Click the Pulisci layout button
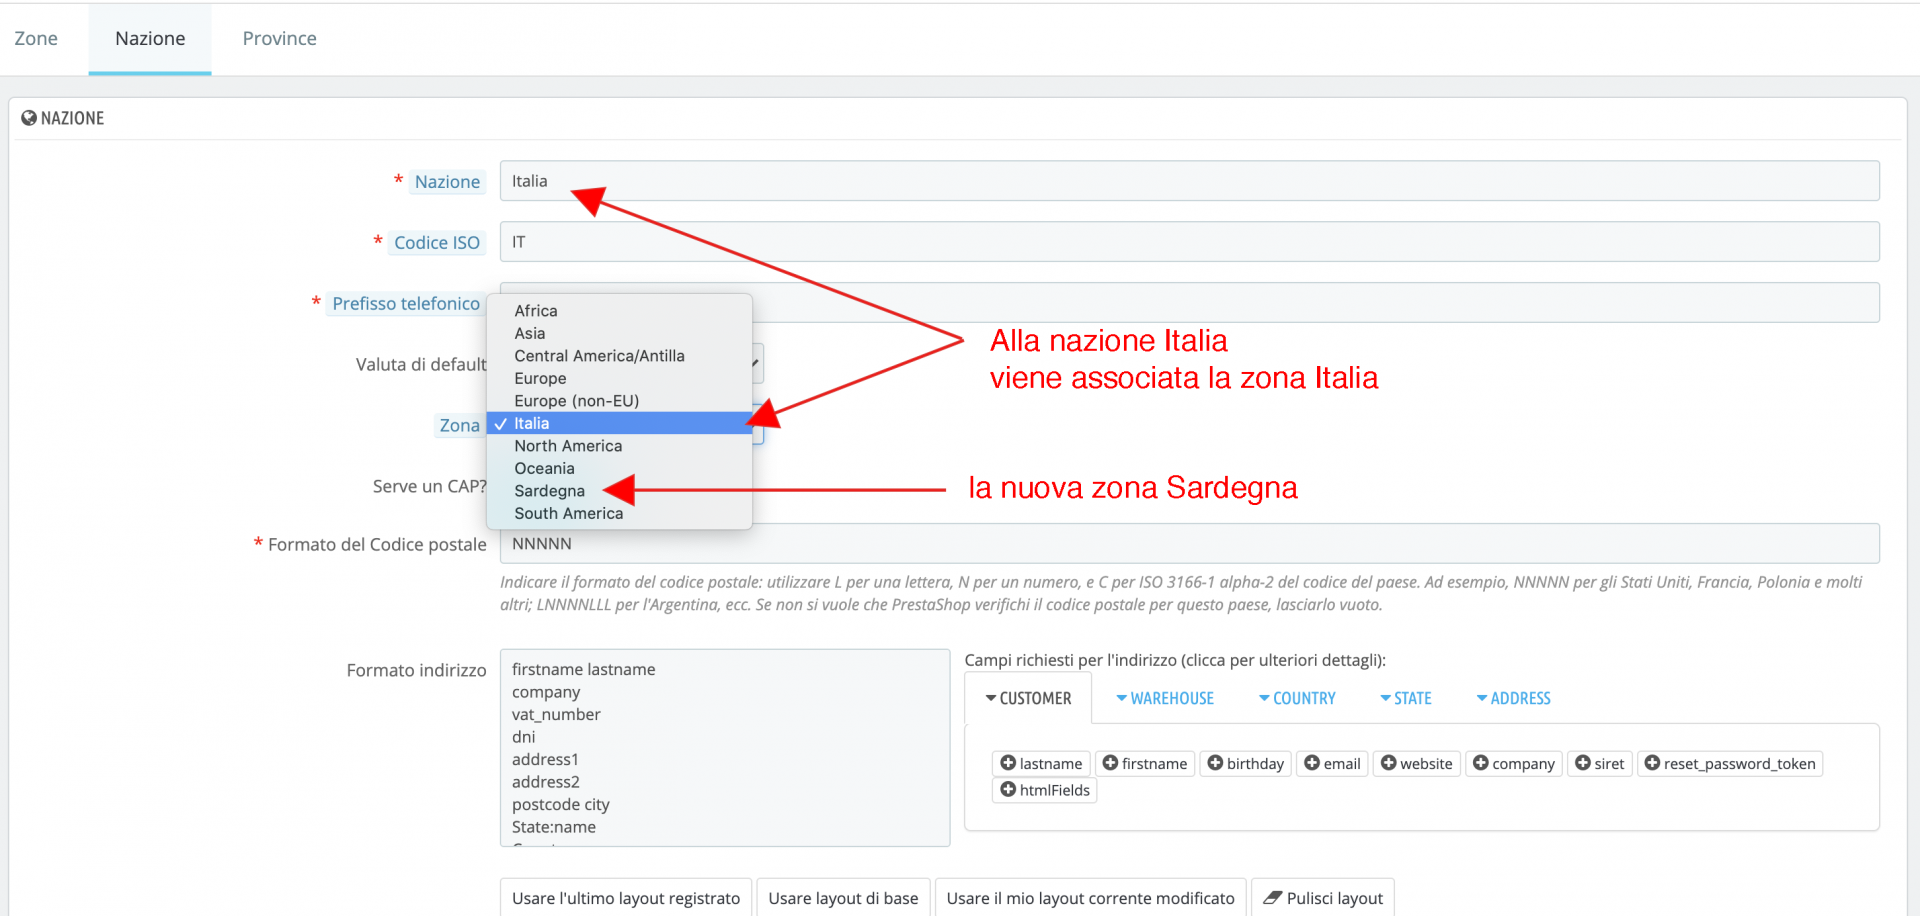The image size is (1920, 916). pos(1323,898)
